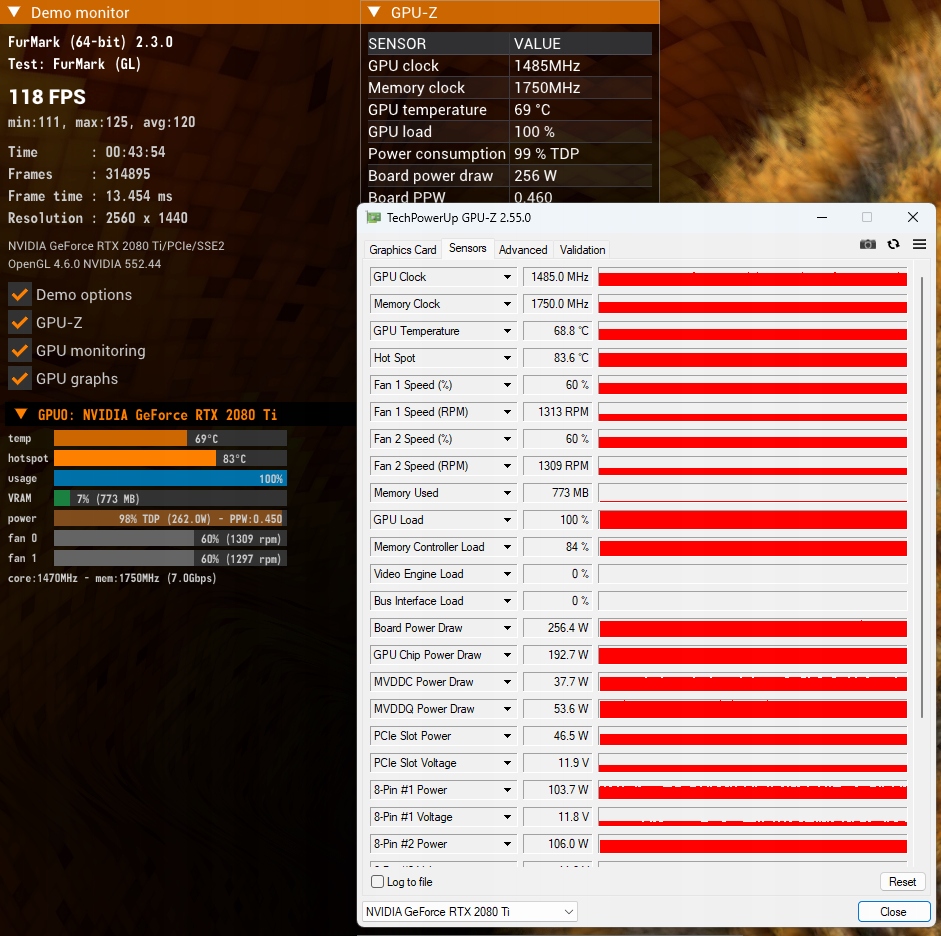Open the Video Engine Load dropdown
The width and height of the screenshot is (941, 936).
[x=507, y=574]
